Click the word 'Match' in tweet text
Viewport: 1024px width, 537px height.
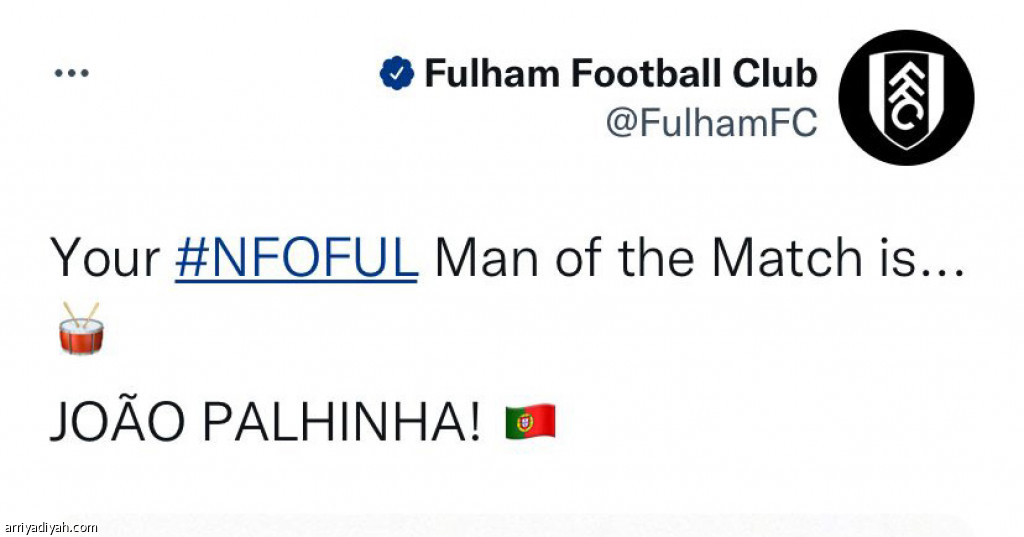point(787,258)
